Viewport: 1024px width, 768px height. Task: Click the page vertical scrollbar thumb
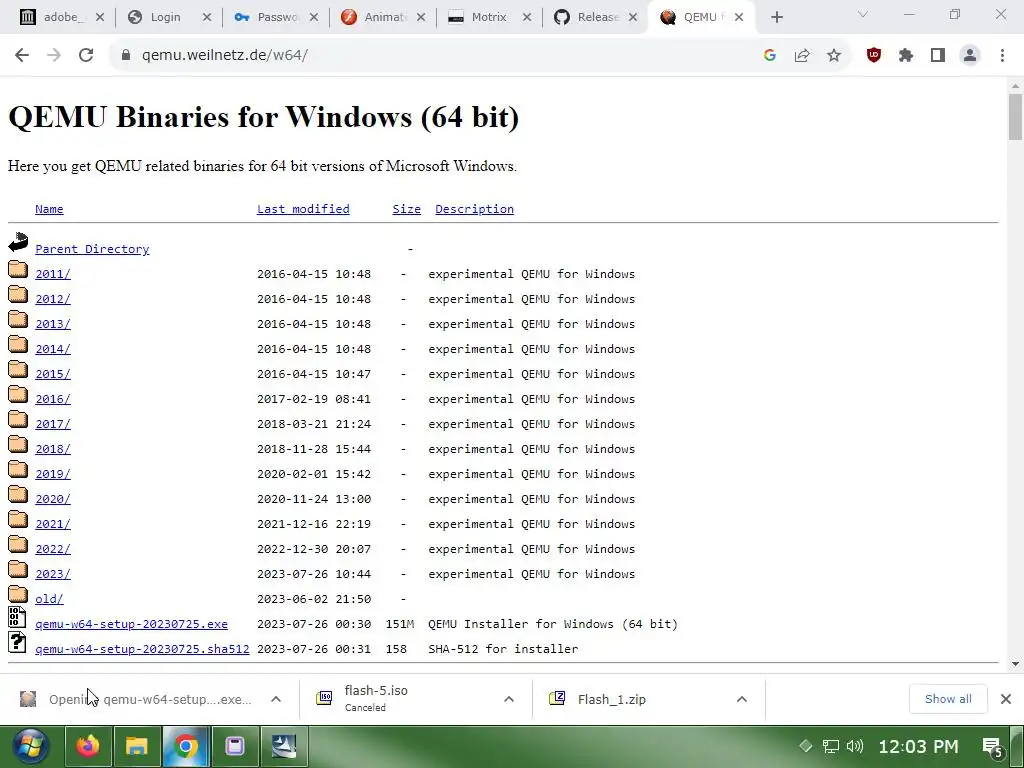pyautogui.click(x=1015, y=117)
